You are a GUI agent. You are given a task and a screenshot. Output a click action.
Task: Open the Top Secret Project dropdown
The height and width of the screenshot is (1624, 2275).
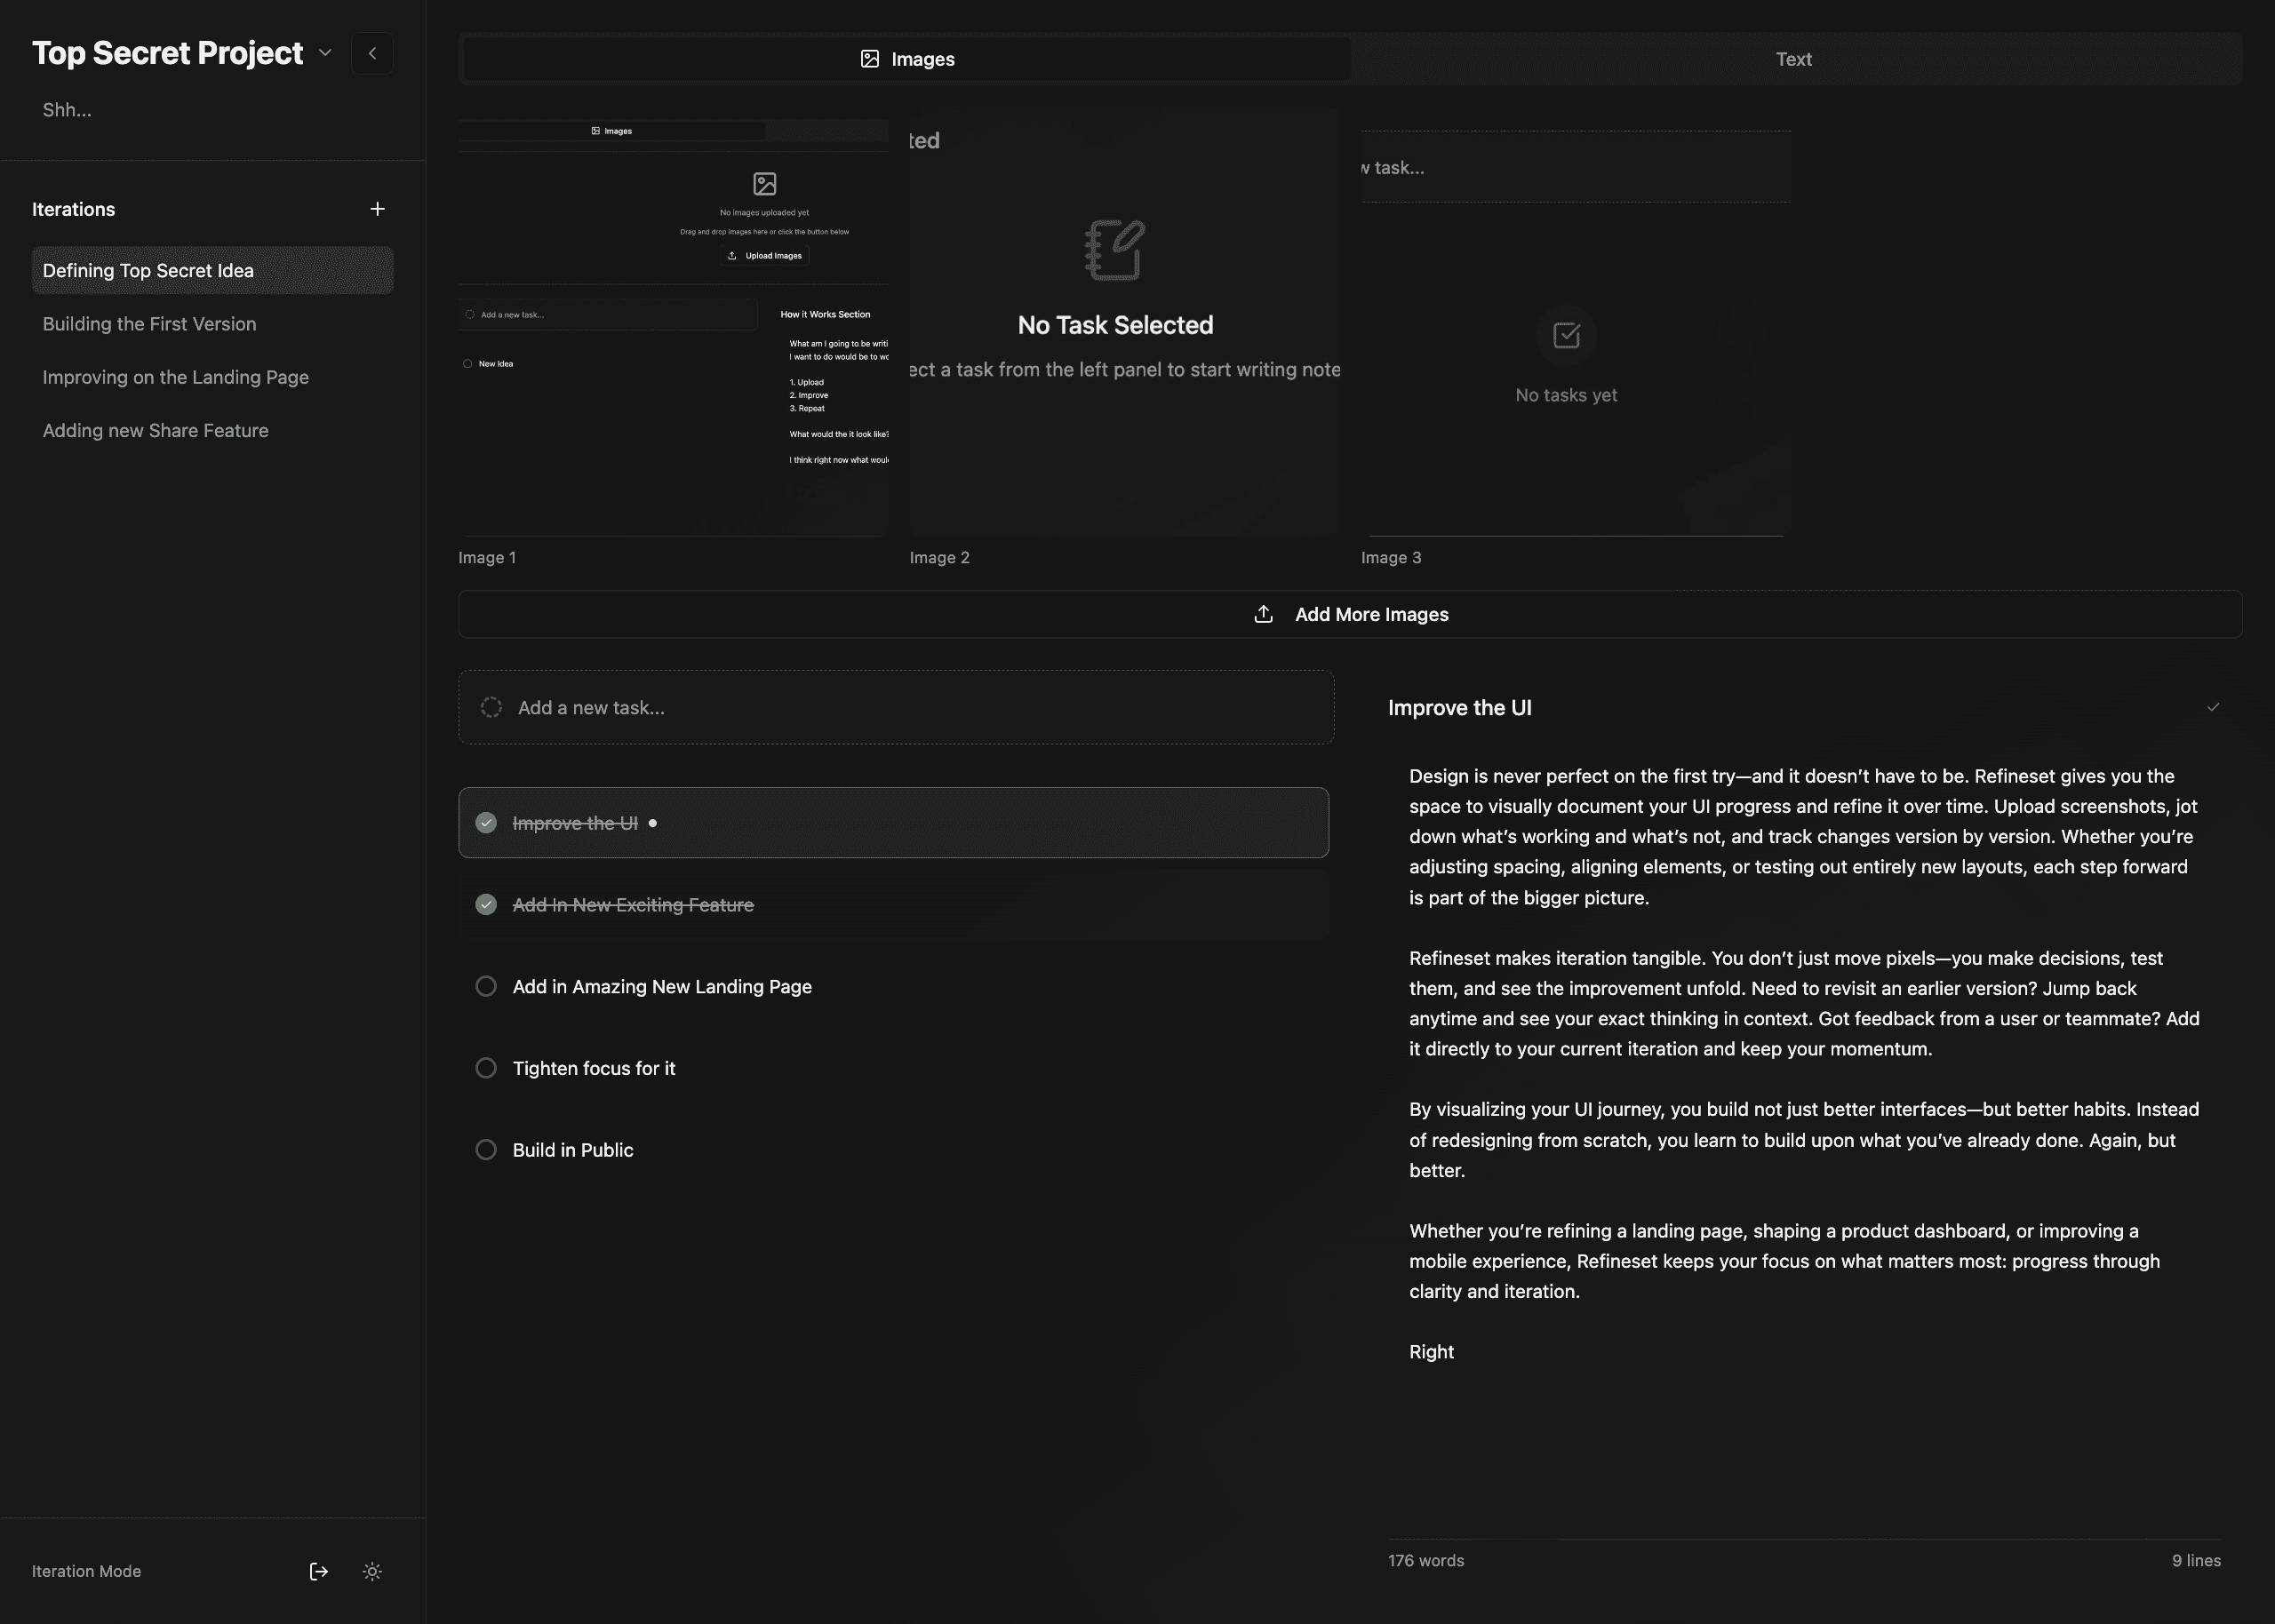click(324, 53)
